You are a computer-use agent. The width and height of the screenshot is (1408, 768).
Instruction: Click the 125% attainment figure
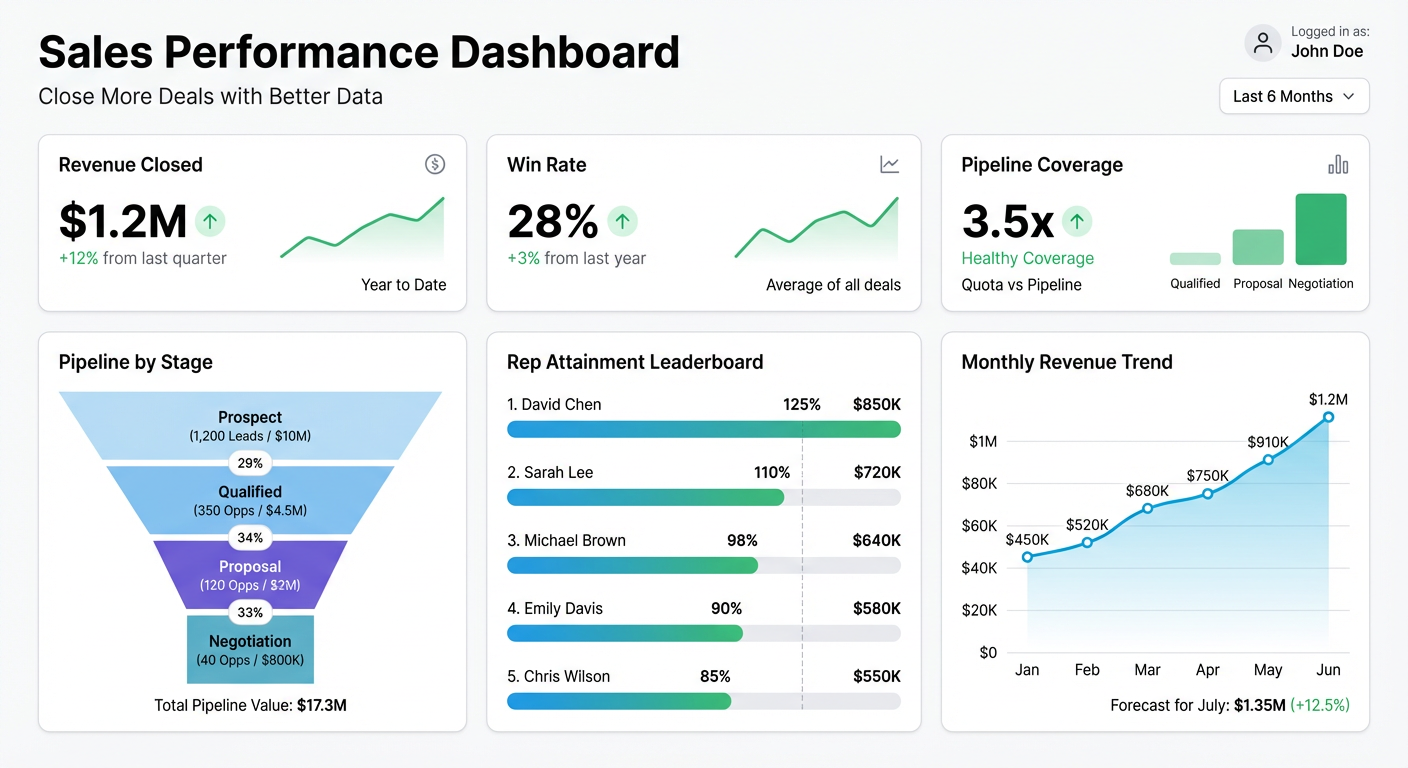[802, 404]
